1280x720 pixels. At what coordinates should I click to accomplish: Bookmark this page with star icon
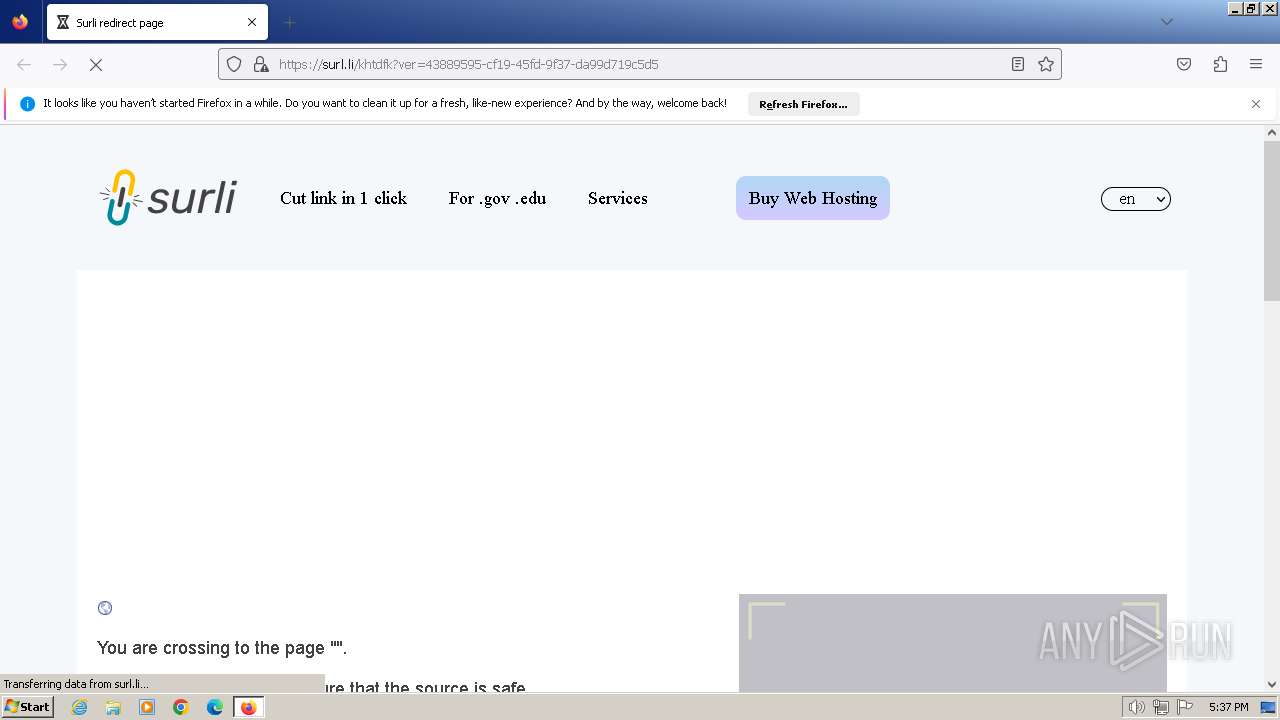tap(1046, 64)
